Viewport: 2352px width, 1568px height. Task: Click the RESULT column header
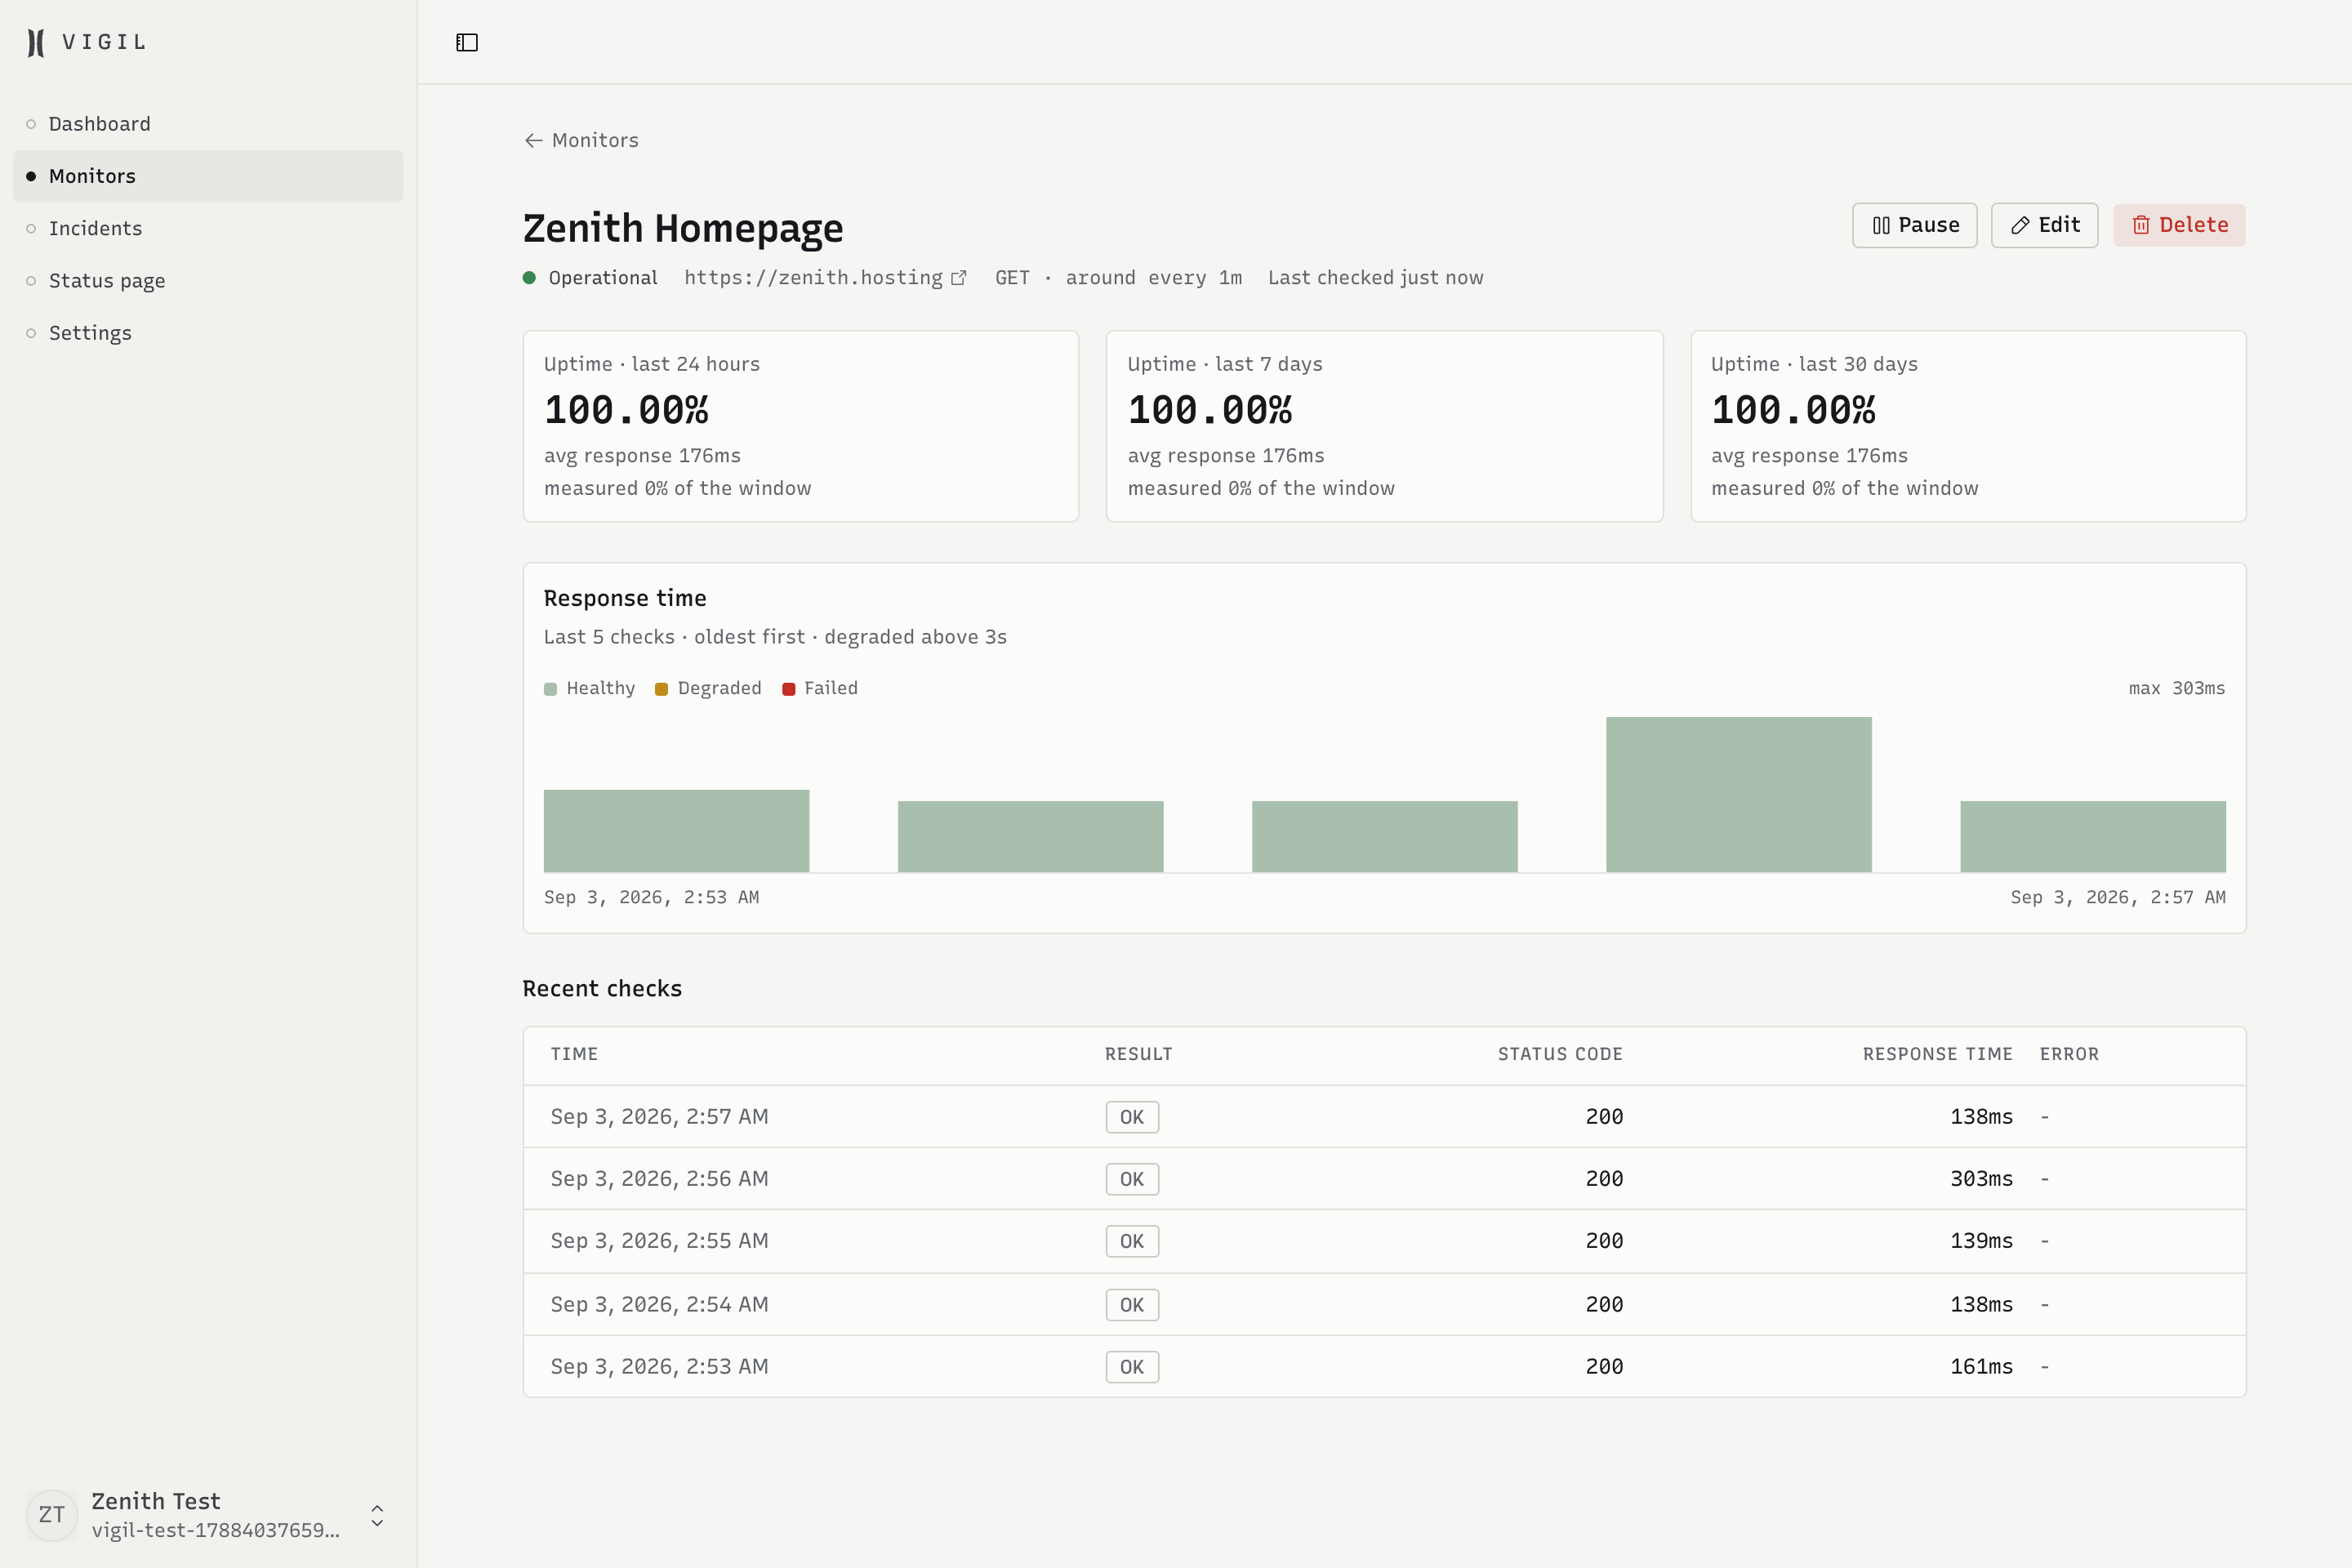tap(1138, 1054)
